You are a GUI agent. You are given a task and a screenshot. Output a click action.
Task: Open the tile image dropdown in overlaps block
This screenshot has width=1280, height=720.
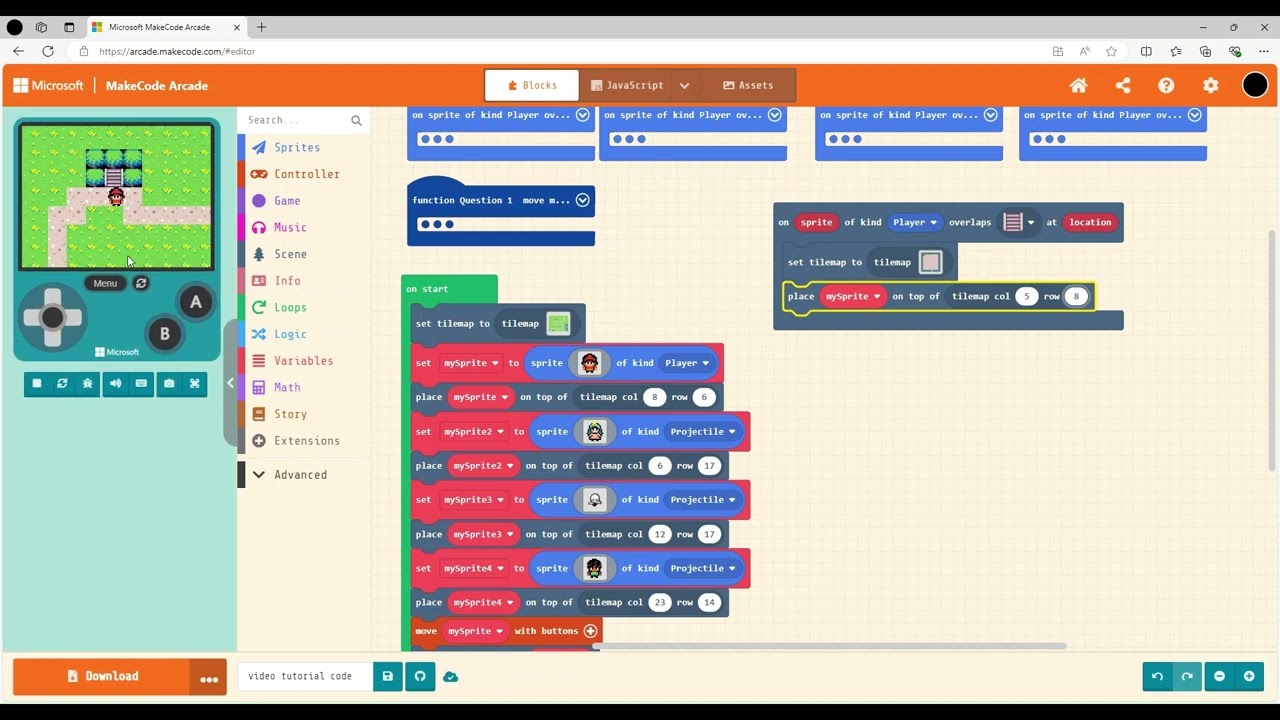pyautogui.click(x=1019, y=222)
